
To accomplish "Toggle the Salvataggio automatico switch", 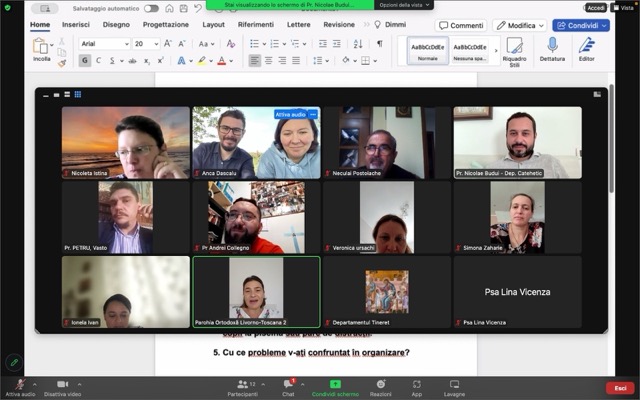I will click(151, 8).
